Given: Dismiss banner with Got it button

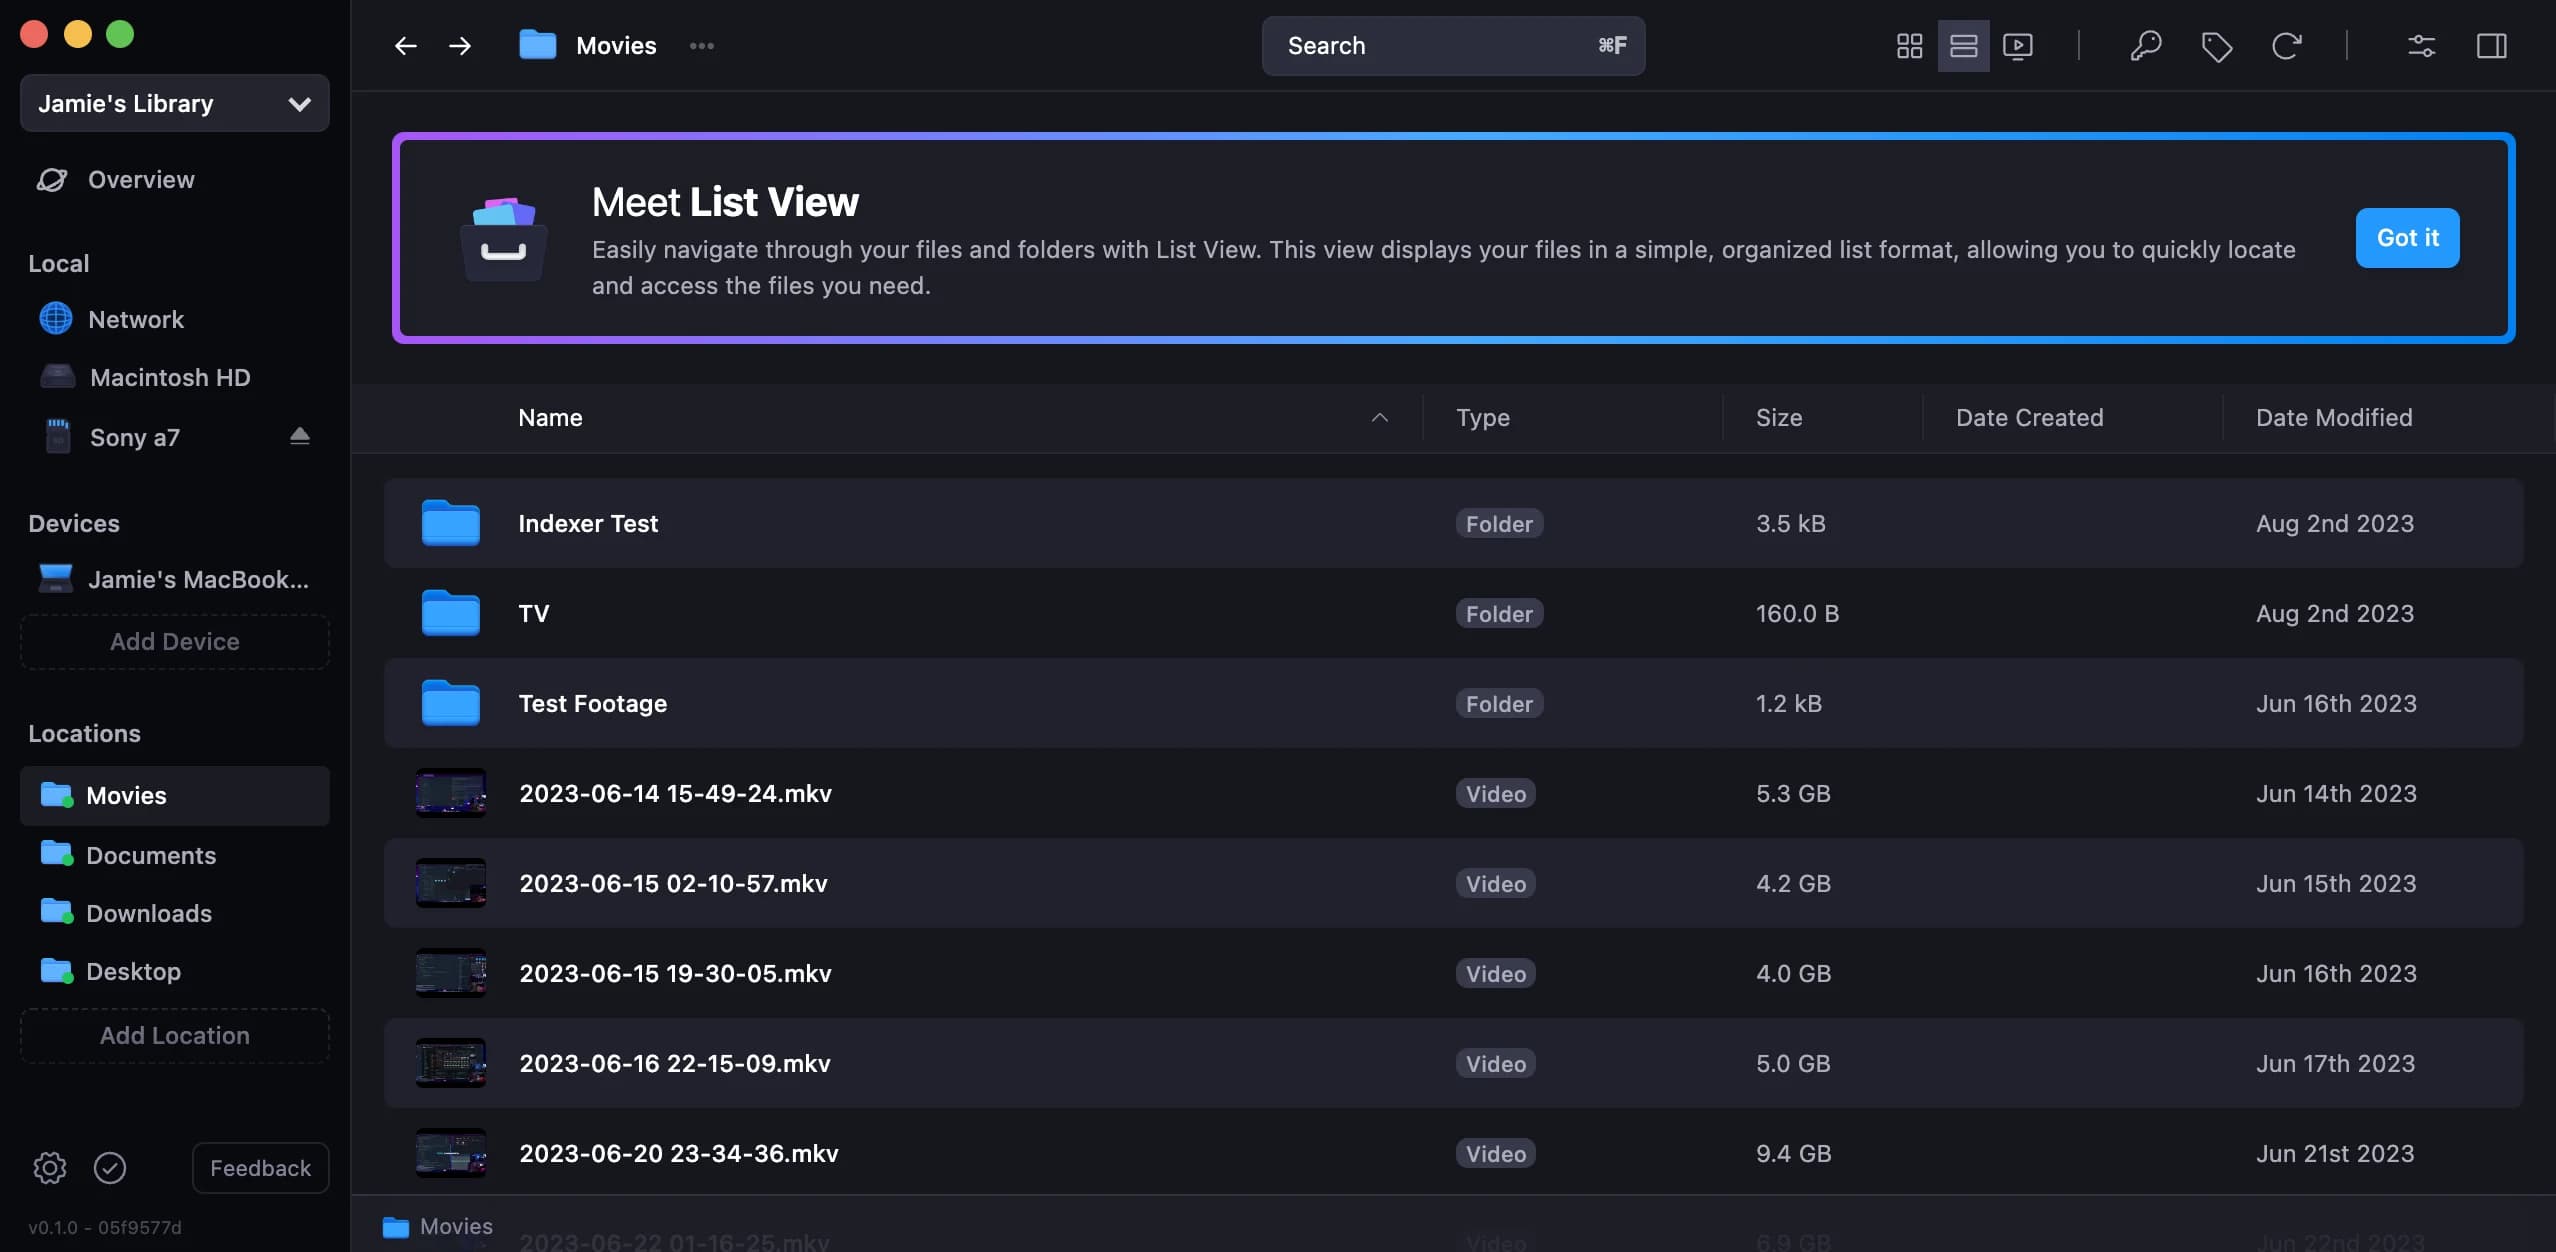Looking at the screenshot, I should coord(2407,238).
